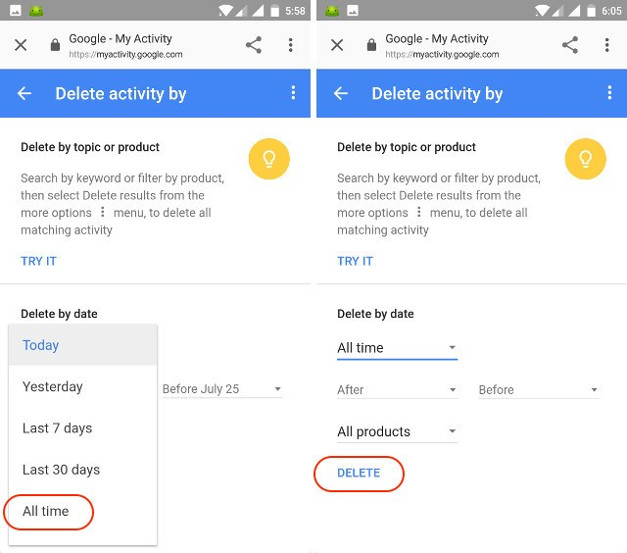This screenshot has width=627, height=553.
Task: Choose Yesterday from the date dropdown list
Action: click(x=83, y=387)
